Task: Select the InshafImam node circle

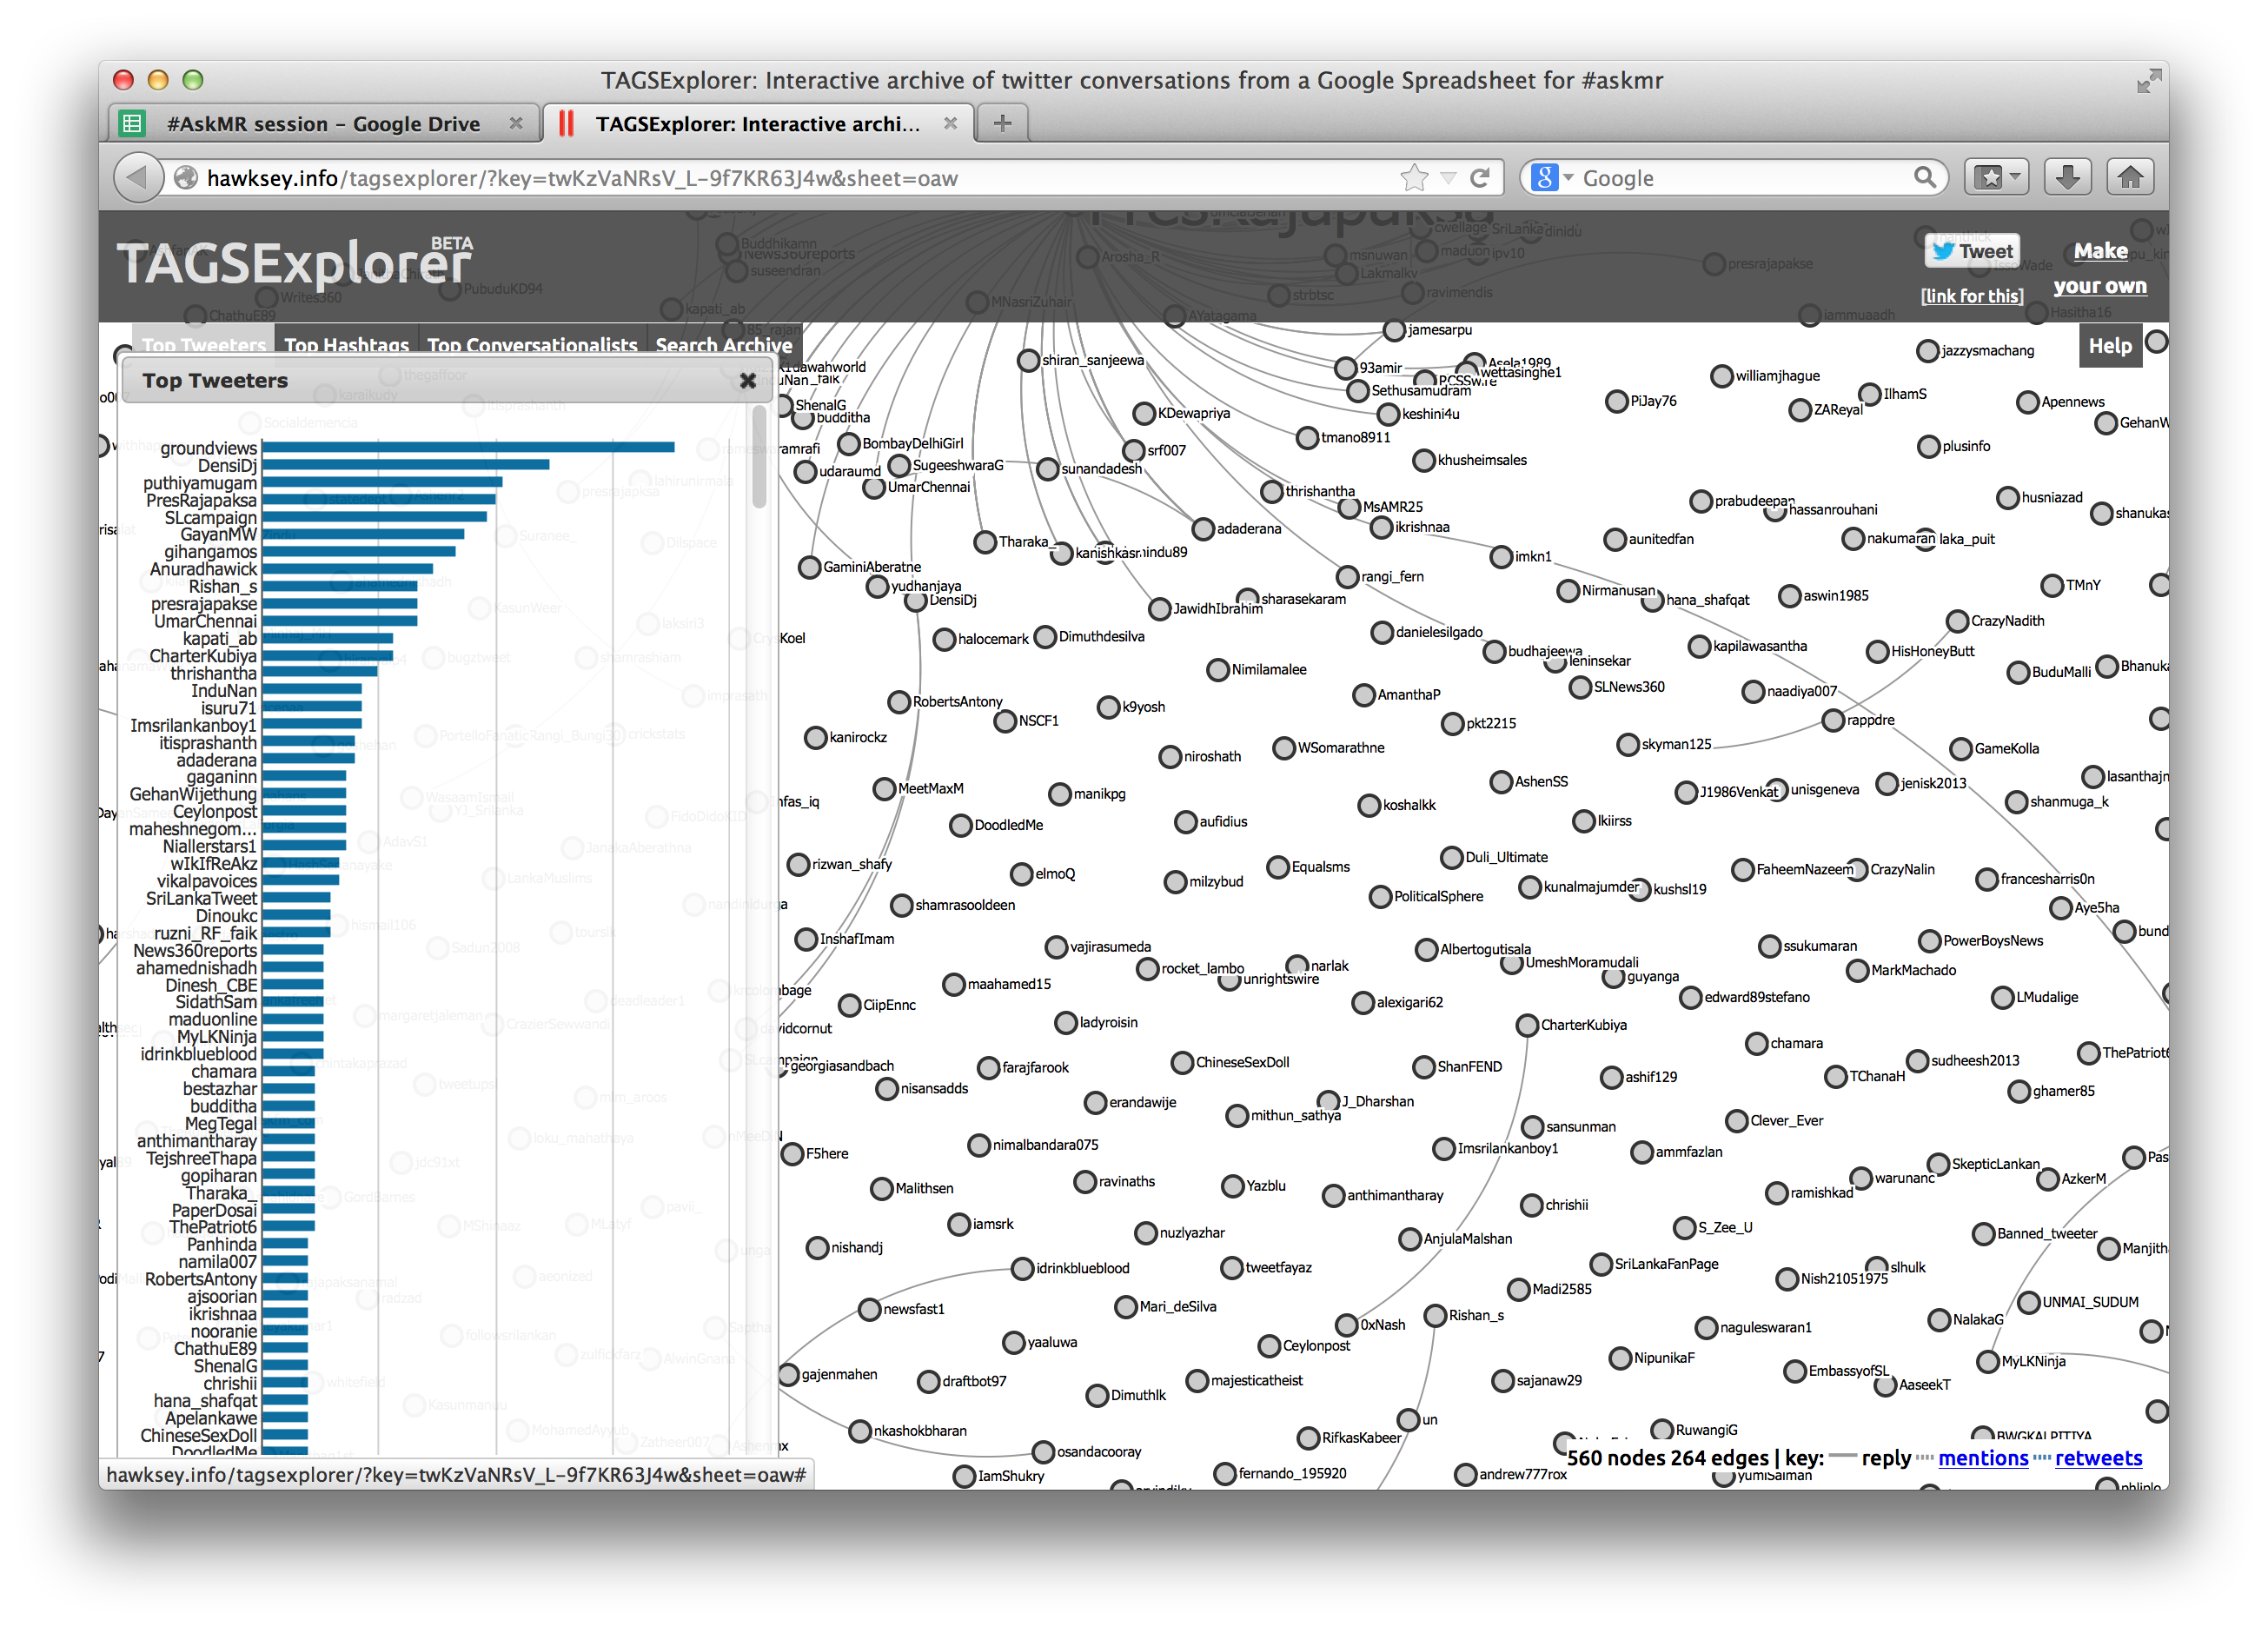Action: [806, 940]
